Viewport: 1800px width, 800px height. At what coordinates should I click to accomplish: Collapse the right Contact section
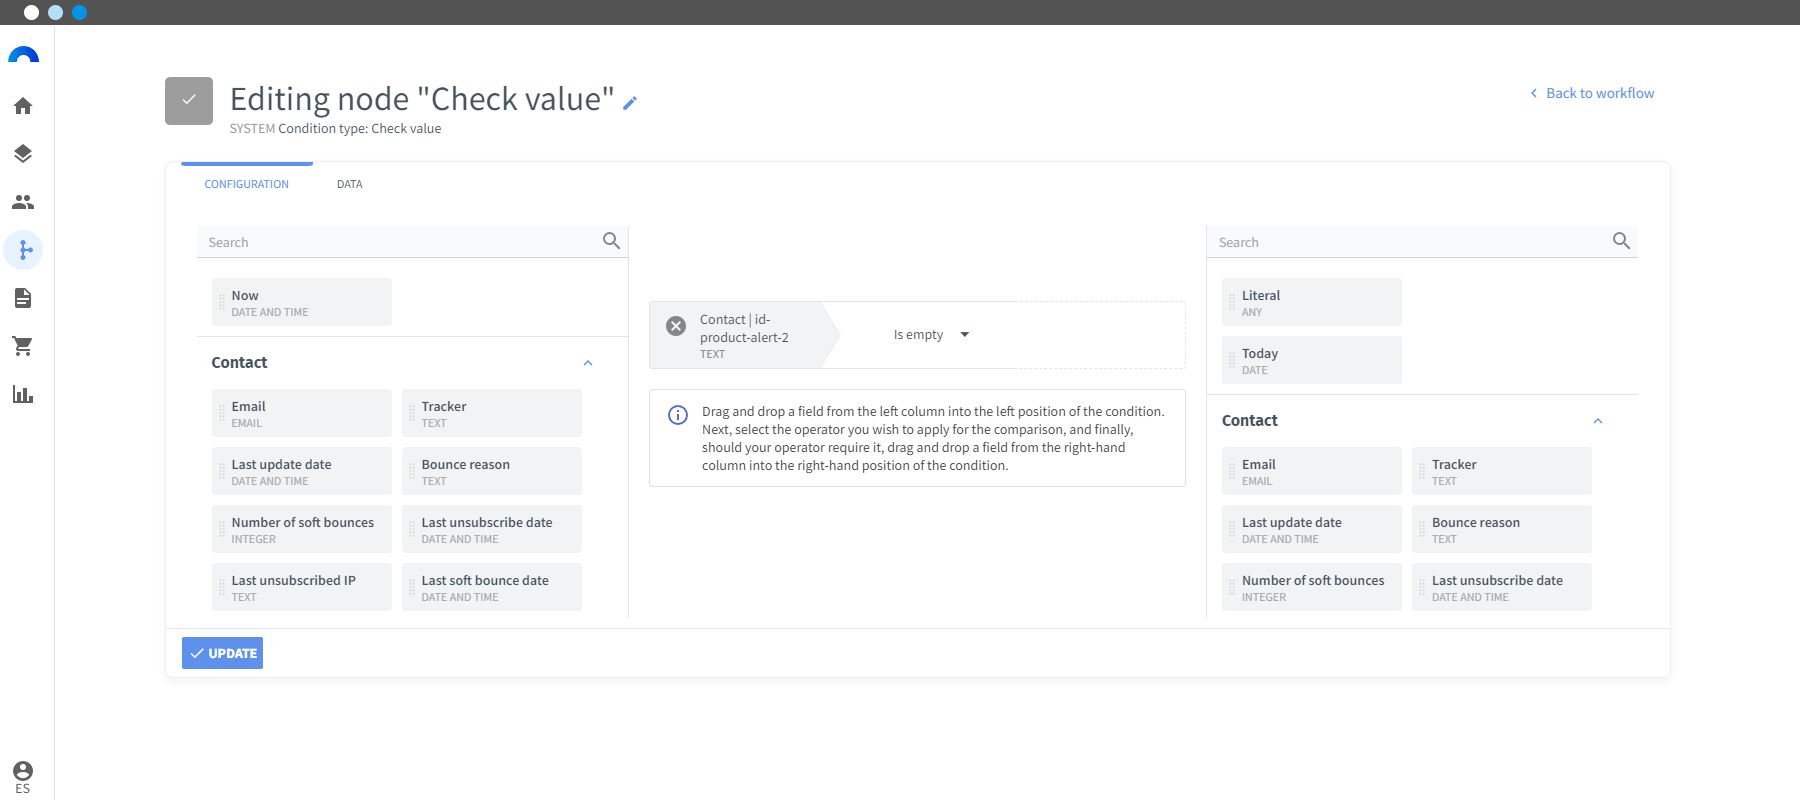1598,421
